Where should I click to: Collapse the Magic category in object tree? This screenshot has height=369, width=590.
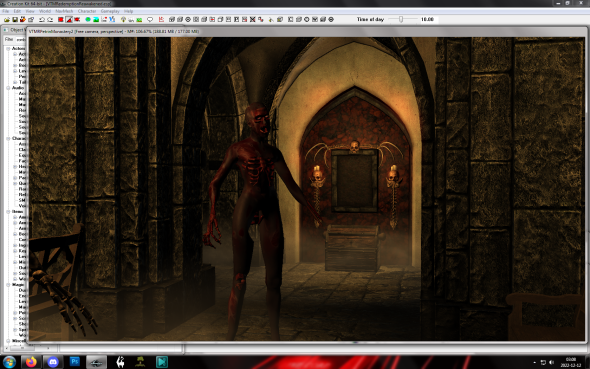click(x=8, y=285)
